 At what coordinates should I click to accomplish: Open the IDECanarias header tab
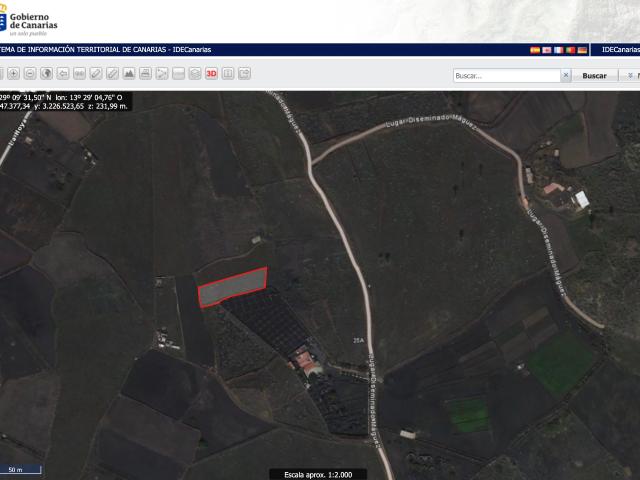[x=619, y=49]
